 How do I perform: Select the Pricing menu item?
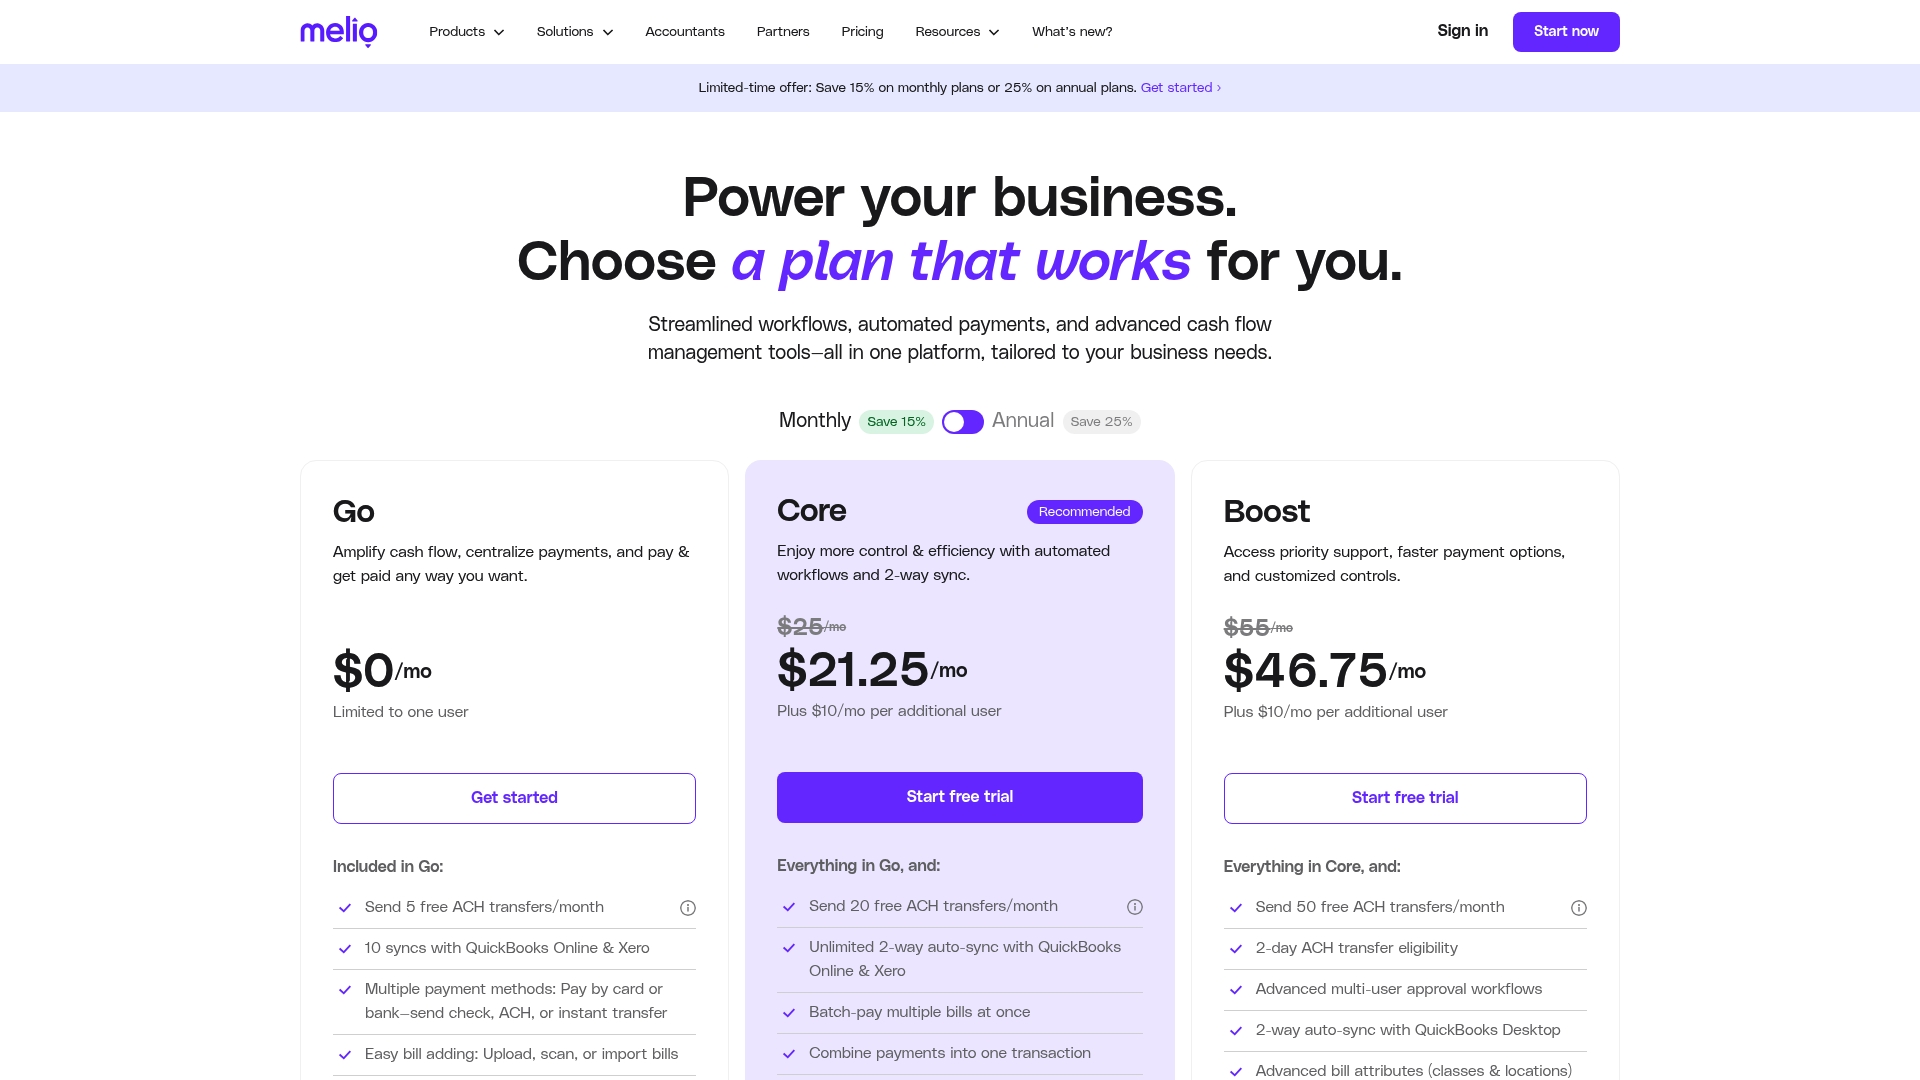[x=862, y=32]
